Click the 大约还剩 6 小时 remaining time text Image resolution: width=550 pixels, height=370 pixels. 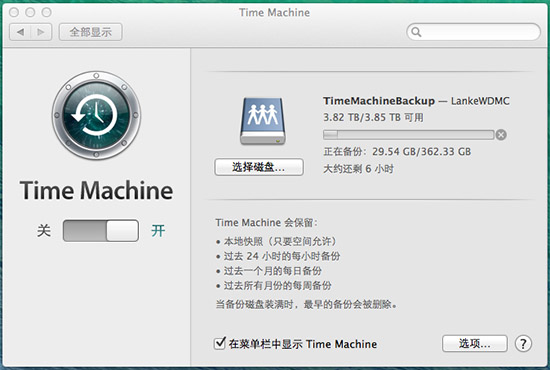click(x=358, y=169)
